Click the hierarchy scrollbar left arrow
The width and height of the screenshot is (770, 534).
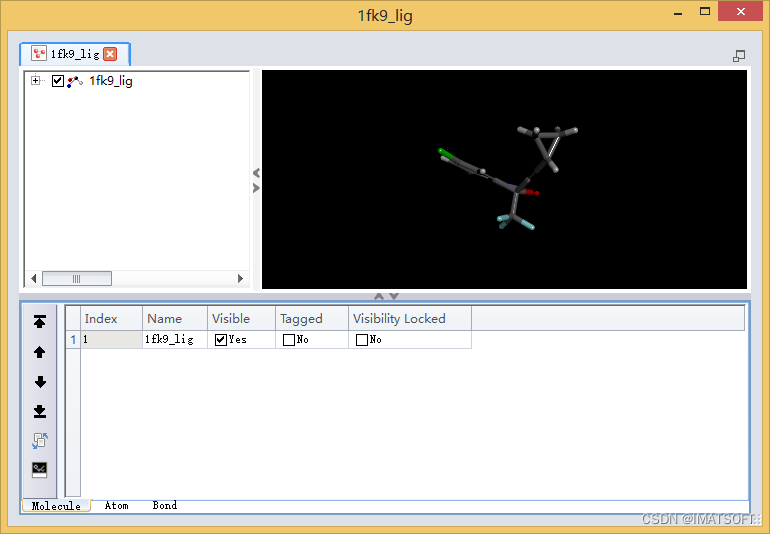(33, 279)
